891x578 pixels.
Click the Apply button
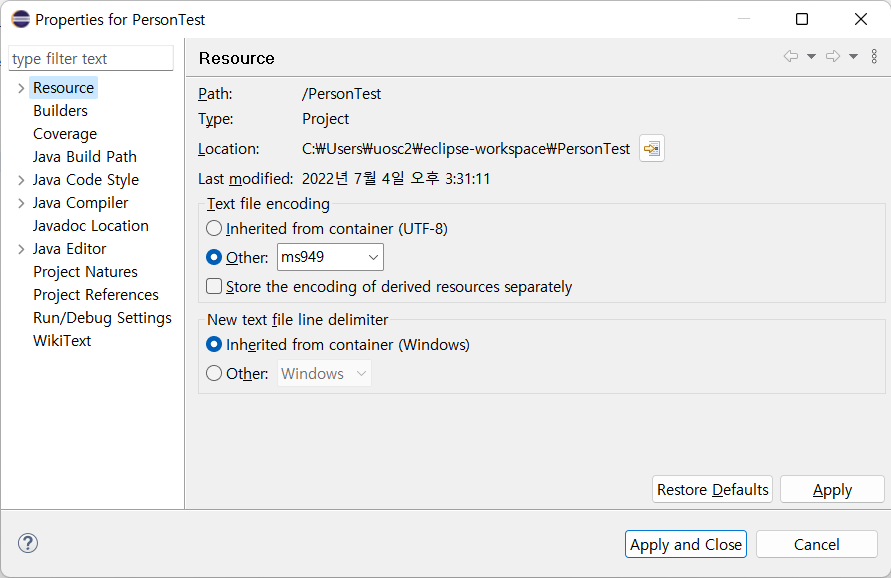coord(832,489)
